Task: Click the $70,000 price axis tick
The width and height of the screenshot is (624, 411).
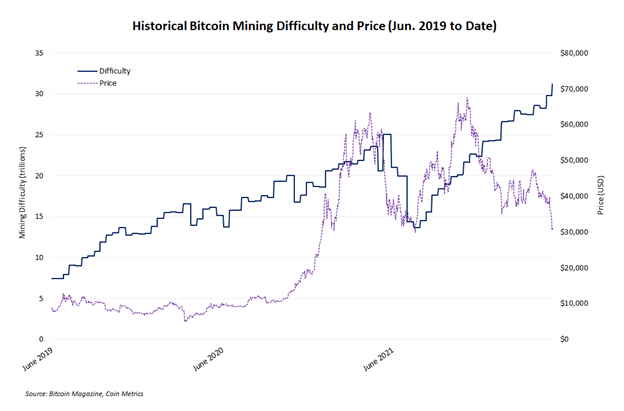Action: pos(577,89)
